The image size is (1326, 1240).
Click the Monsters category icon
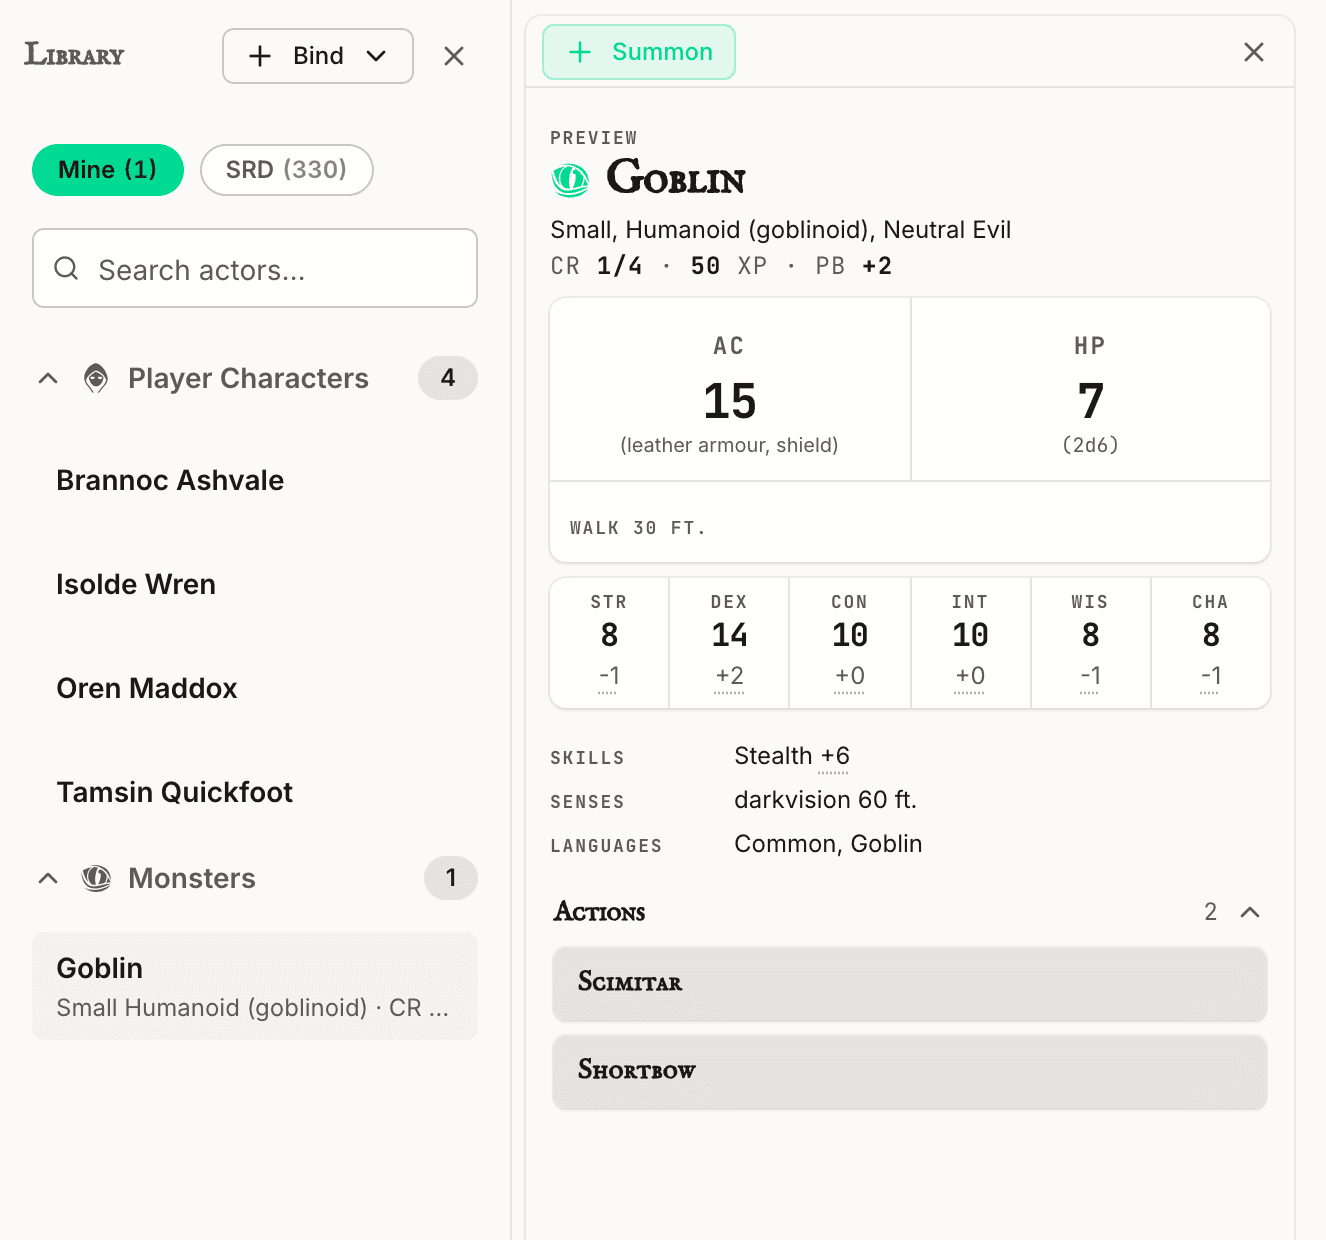coord(96,878)
